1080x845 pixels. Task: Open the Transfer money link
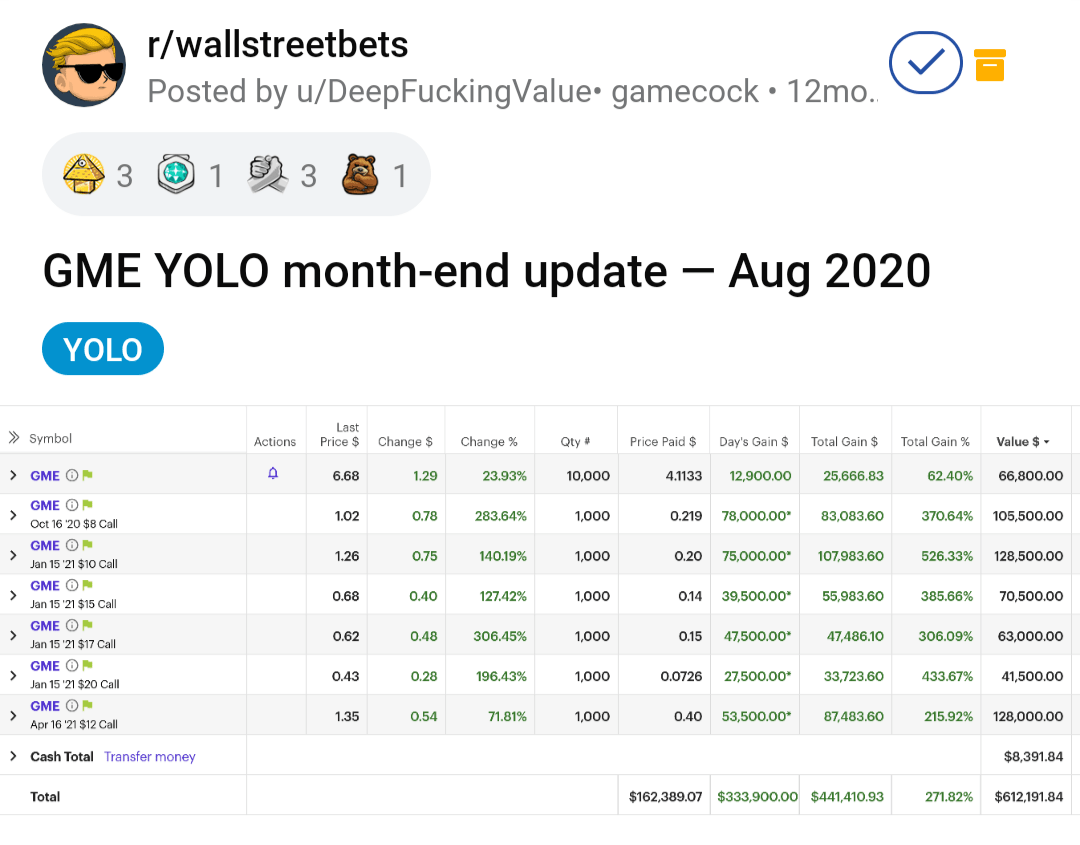click(149, 756)
